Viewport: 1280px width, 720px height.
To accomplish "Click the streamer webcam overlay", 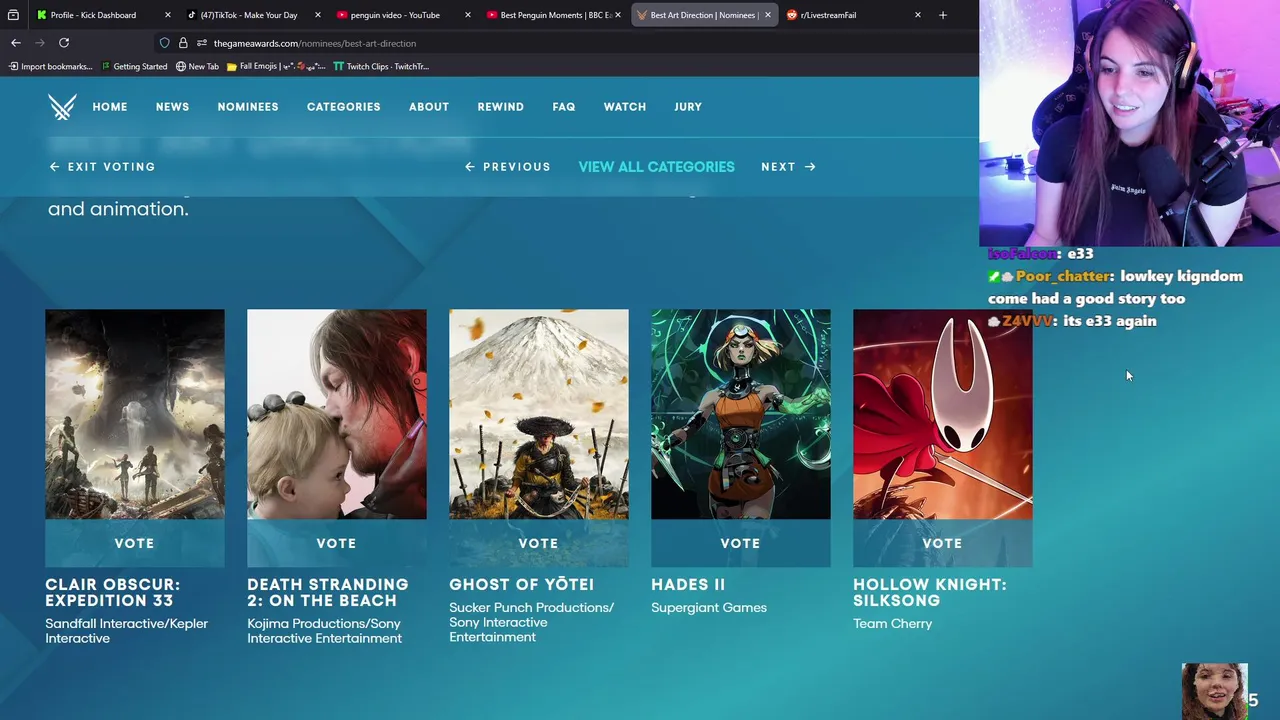I will pos(1130,123).
